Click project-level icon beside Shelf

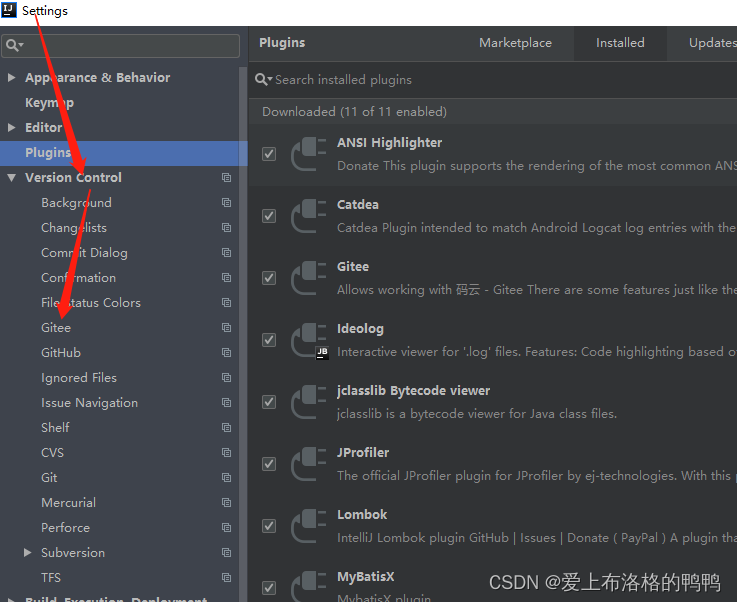coord(227,428)
